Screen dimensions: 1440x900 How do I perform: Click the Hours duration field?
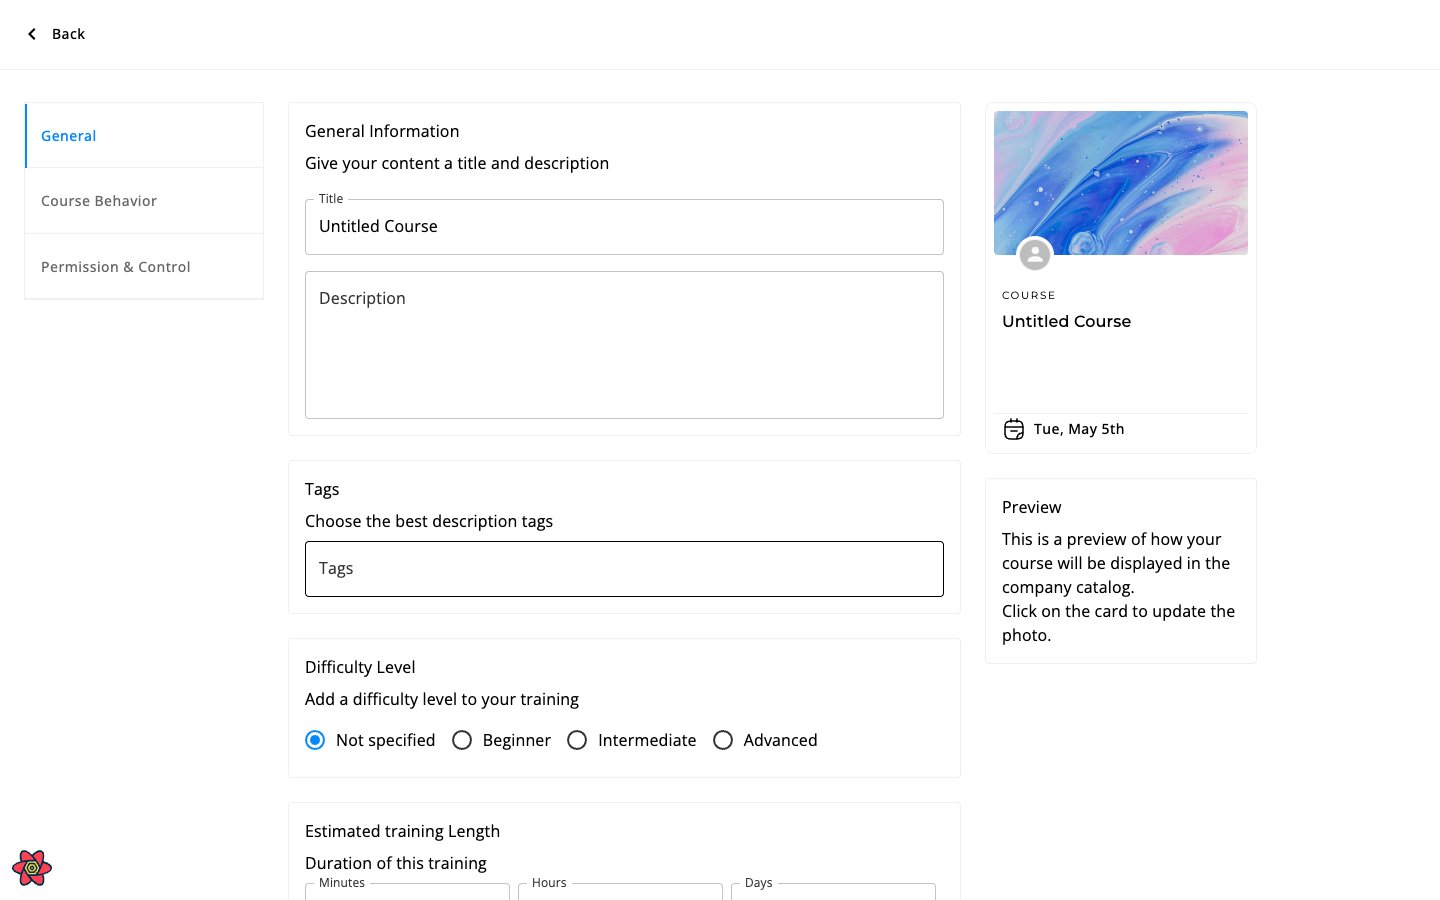tap(620, 891)
